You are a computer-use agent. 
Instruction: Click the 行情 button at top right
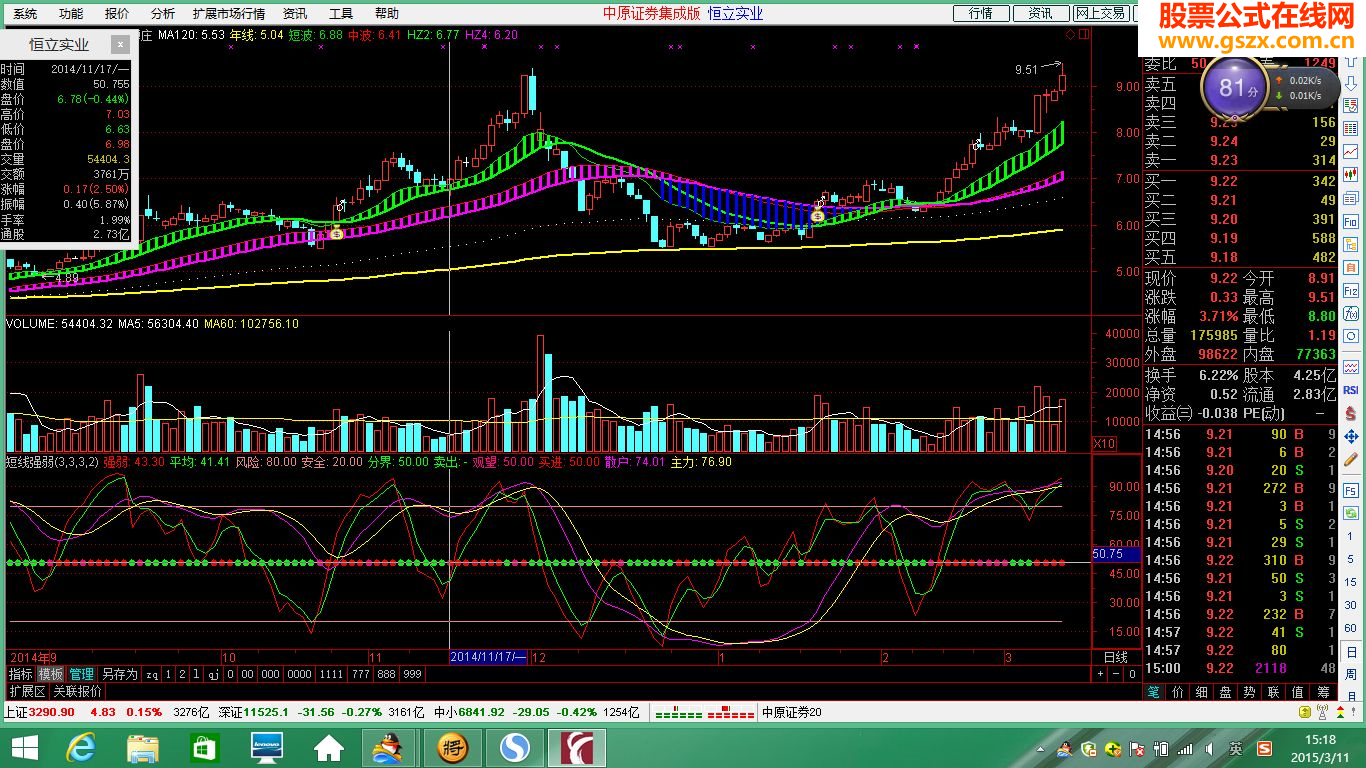pyautogui.click(x=981, y=13)
